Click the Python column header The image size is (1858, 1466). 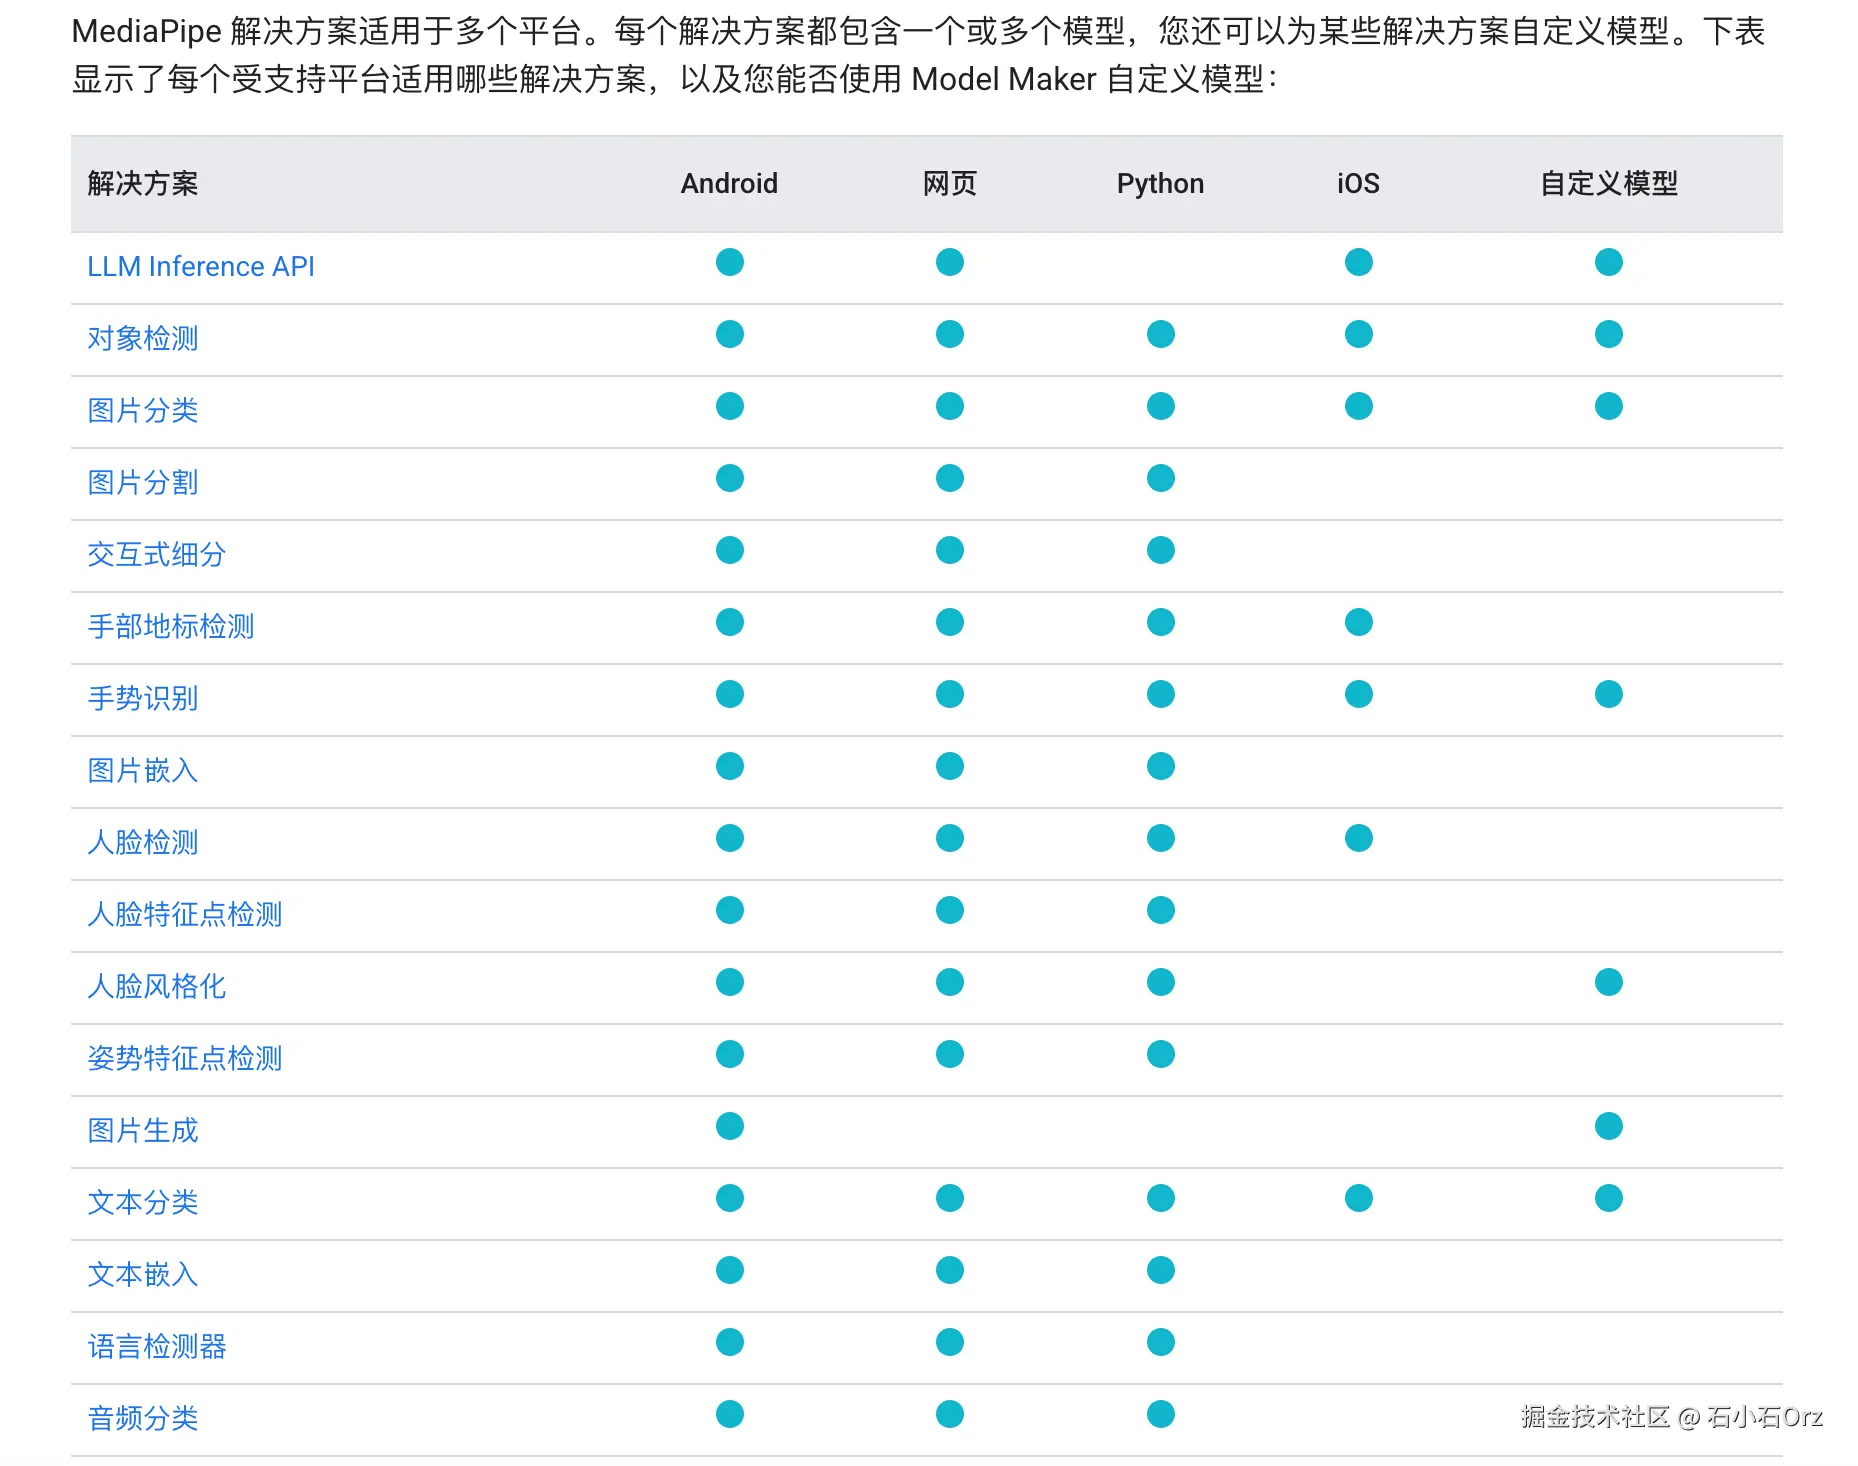click(x=1160, y=184)
